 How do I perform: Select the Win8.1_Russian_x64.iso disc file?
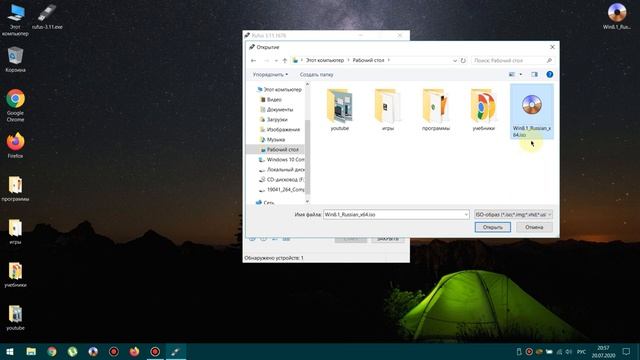click(532, 111)
